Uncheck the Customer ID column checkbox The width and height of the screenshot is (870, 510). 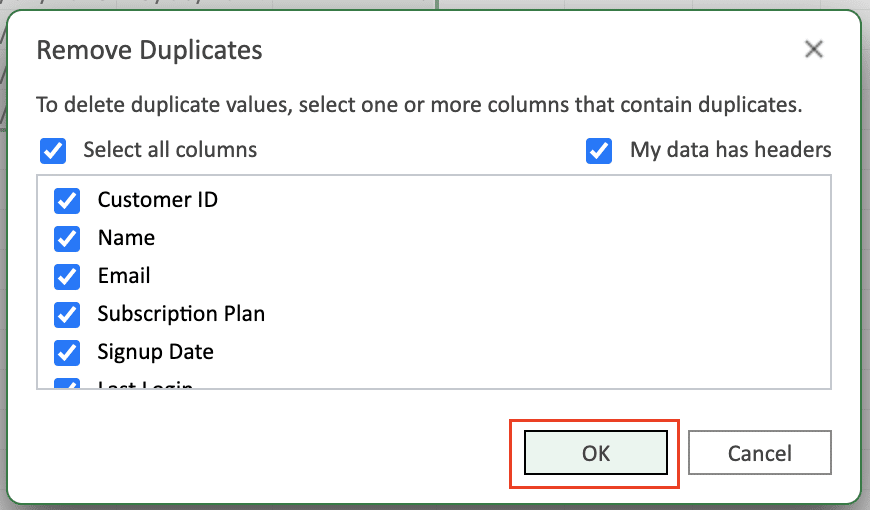tap(67, 200)
